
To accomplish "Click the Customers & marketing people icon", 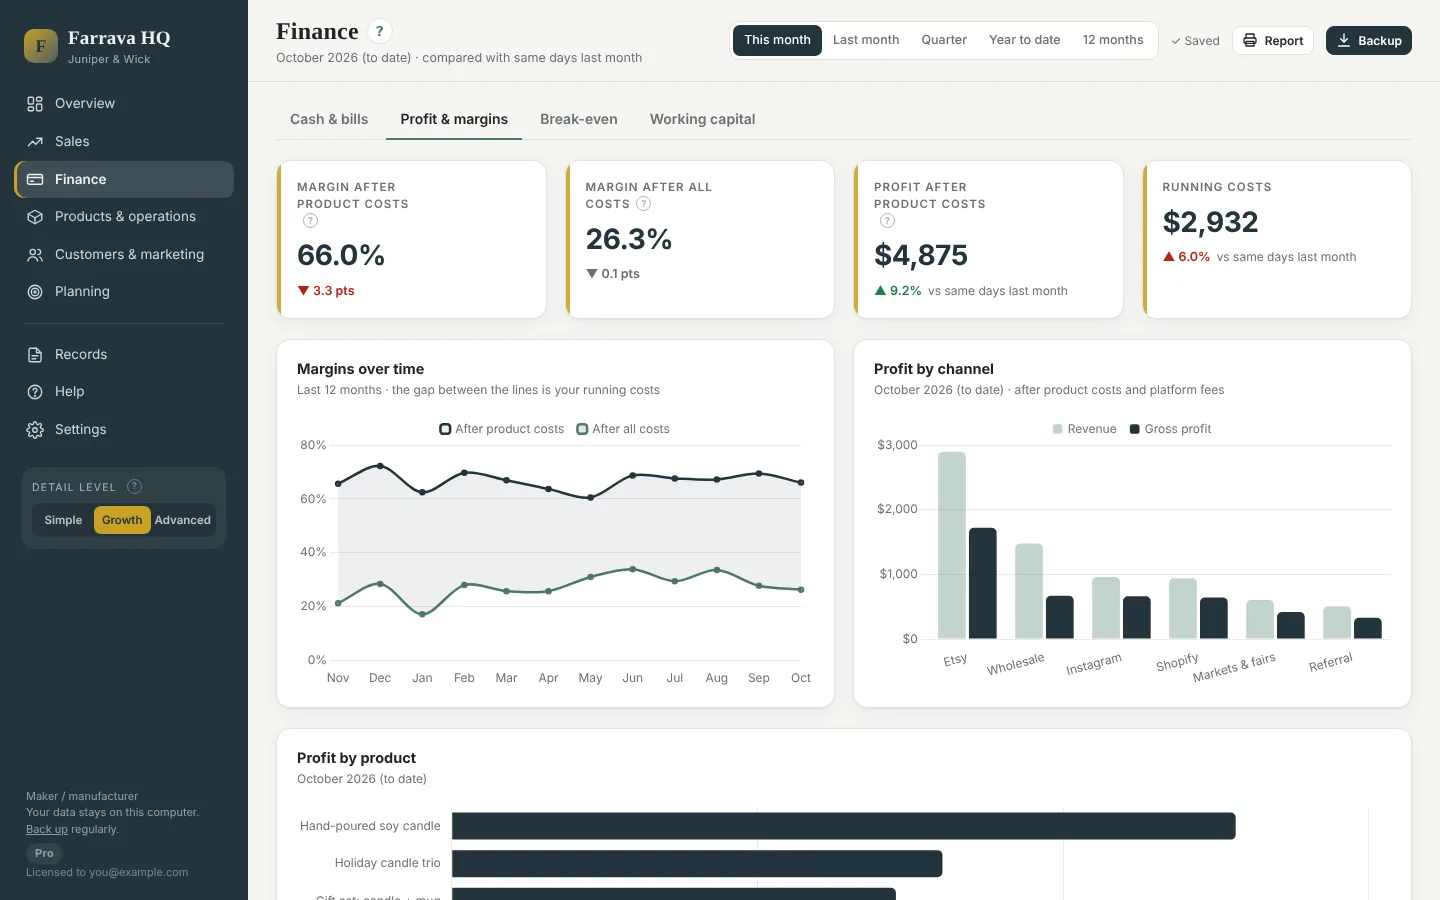I will click(x=35, y=255).
